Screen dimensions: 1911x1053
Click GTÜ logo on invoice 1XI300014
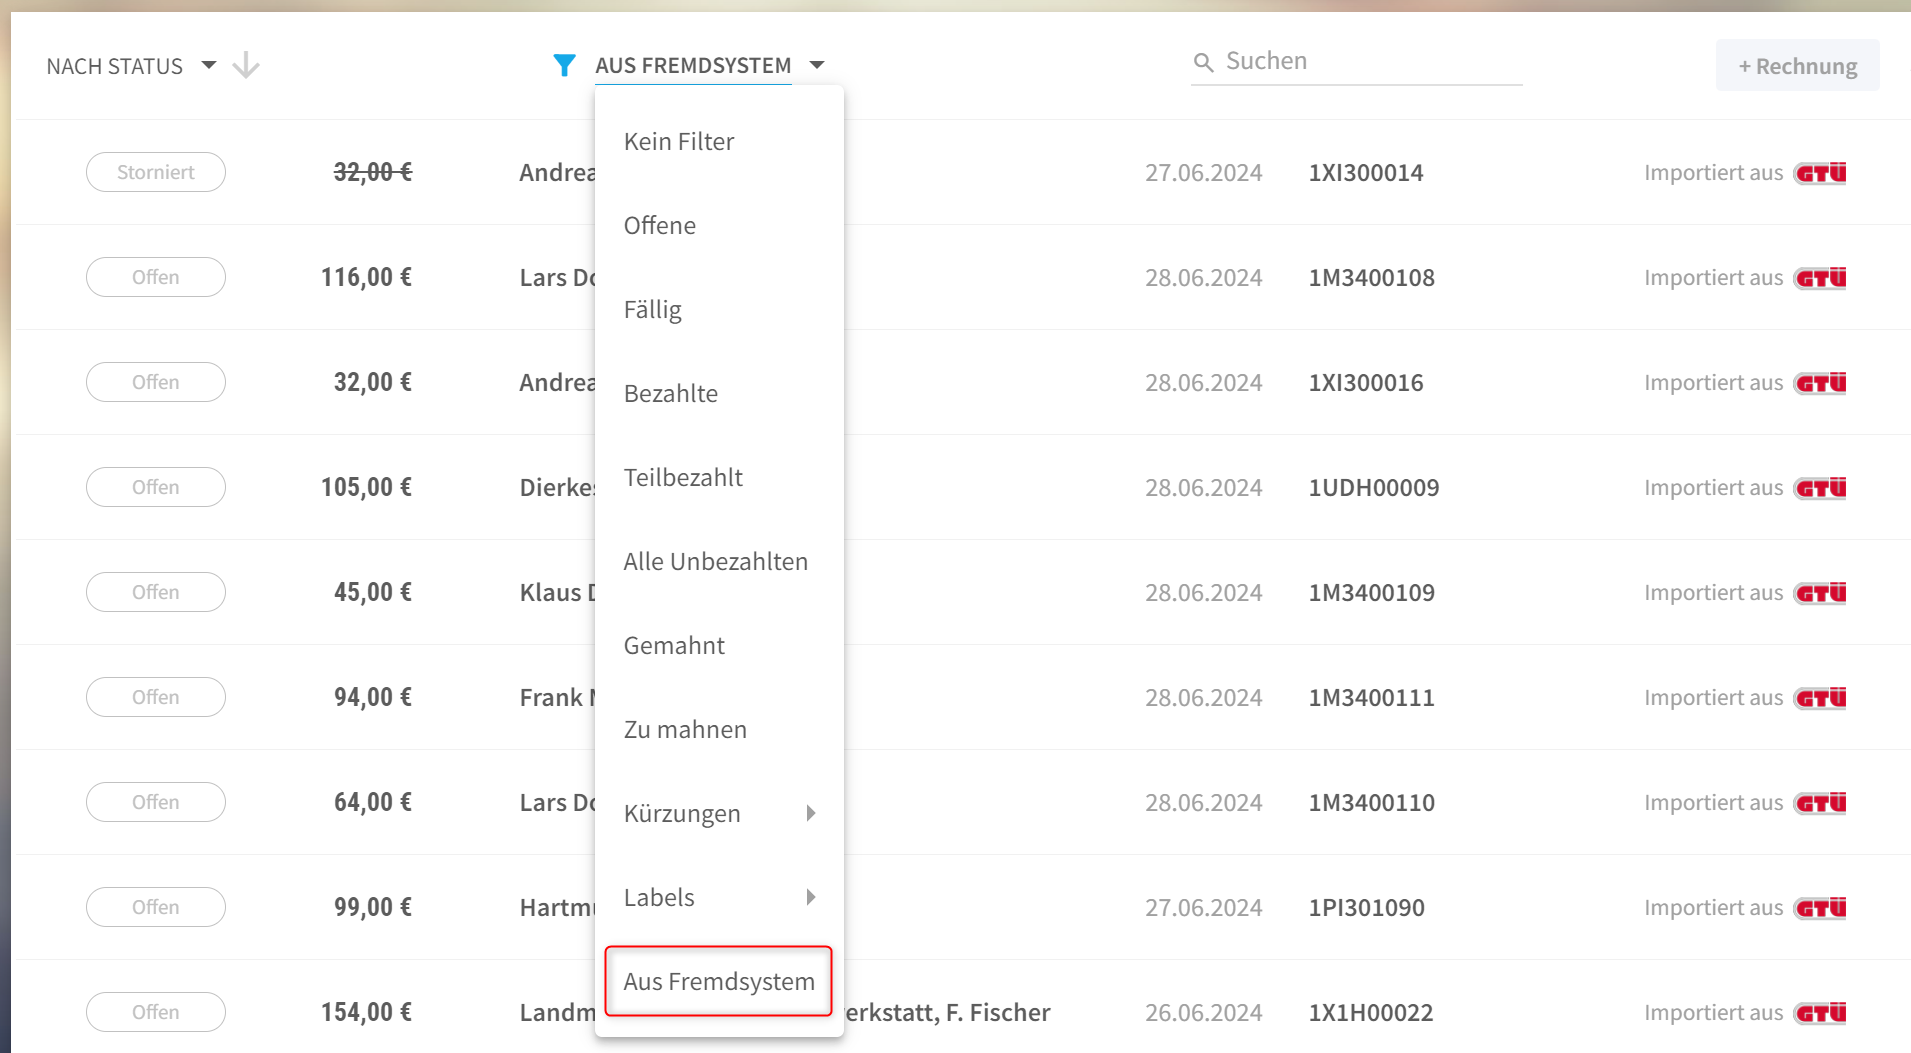(1820, 173)
